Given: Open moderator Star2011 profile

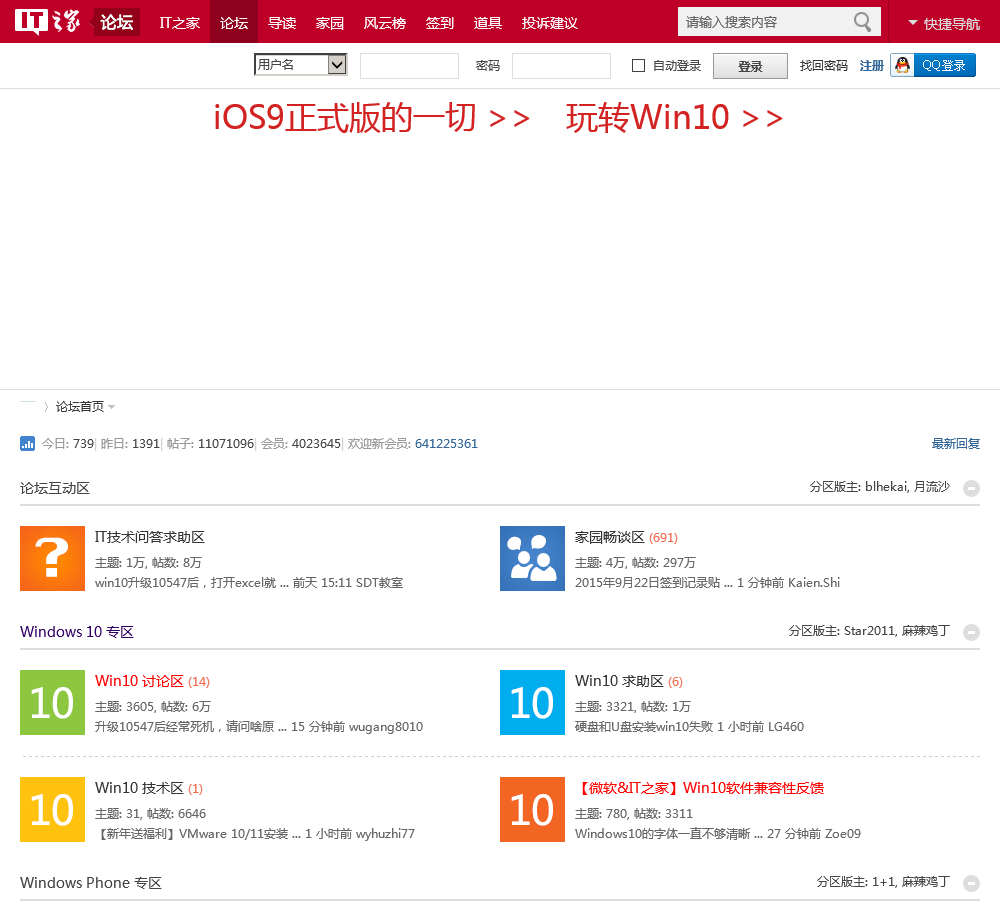Looking at the screenshot, I should click(x=869, y=631).
